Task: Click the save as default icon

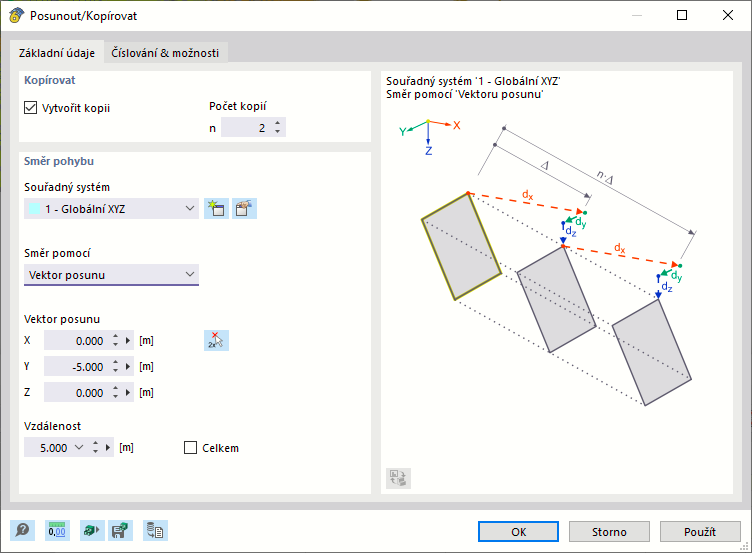Action: [x=120, y=530]
